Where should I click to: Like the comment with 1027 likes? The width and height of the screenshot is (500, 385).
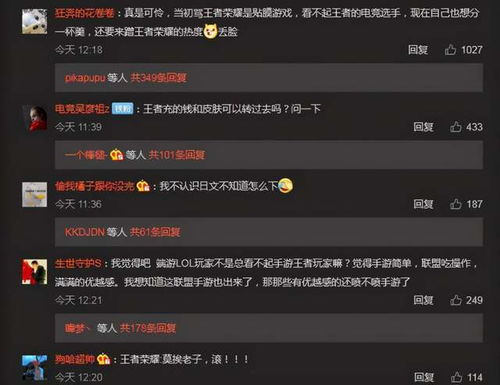point(450,50)
